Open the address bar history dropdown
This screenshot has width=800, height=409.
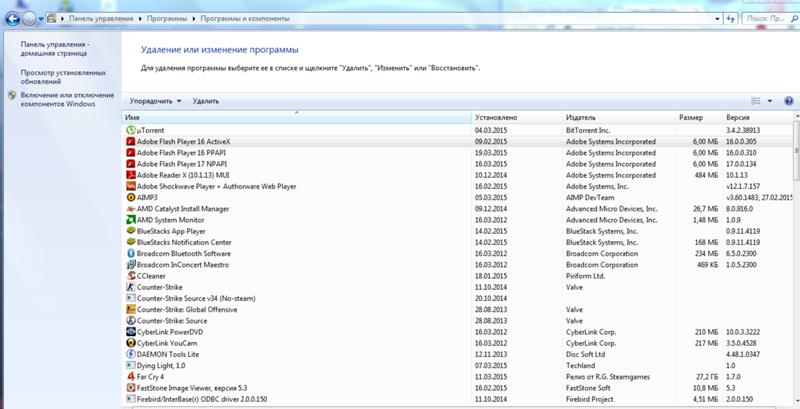point(717,19)
